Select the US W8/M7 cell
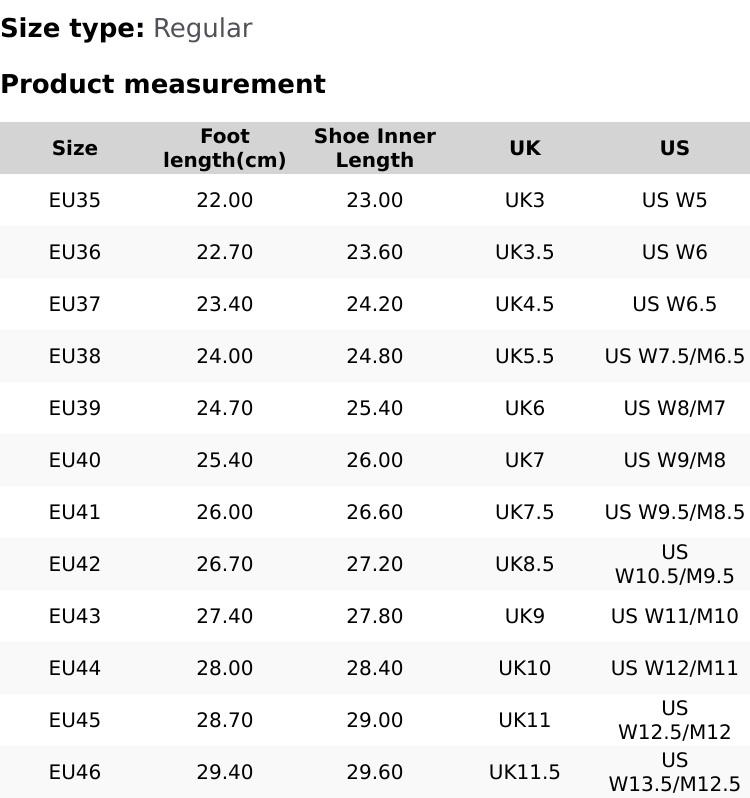This screenshot has height=798, width=750. (x=675, y=408)
